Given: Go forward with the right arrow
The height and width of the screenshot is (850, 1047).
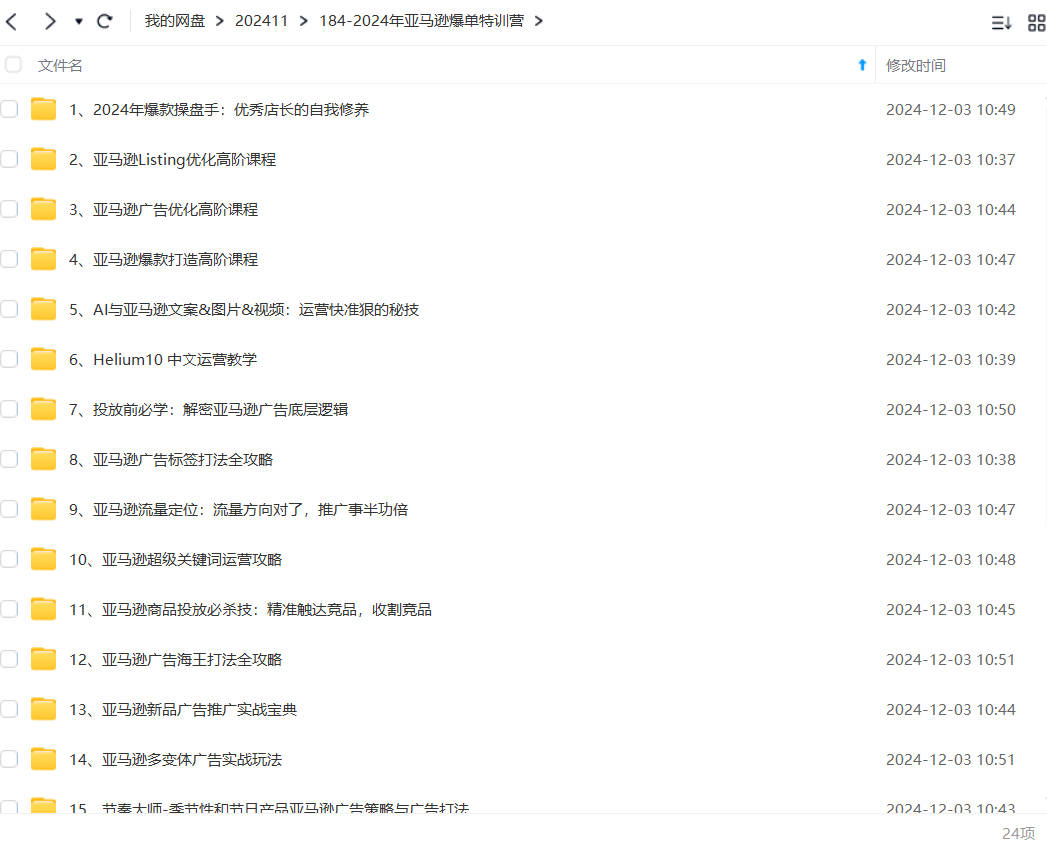Looking at the screenshot, I should (49, 21).
